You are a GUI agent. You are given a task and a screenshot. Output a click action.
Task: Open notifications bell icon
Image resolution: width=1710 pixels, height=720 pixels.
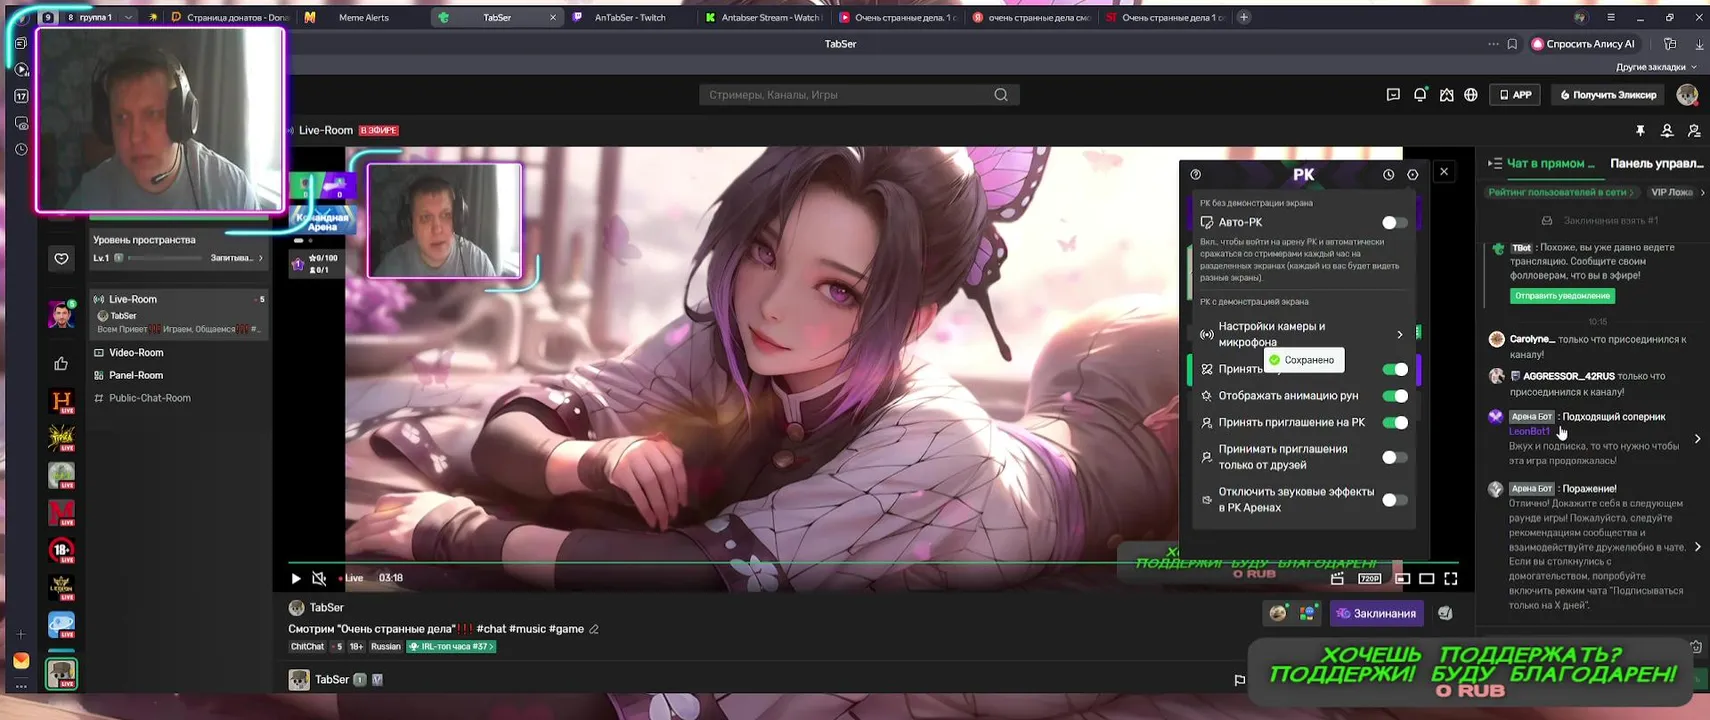[x=1420, y=95]
